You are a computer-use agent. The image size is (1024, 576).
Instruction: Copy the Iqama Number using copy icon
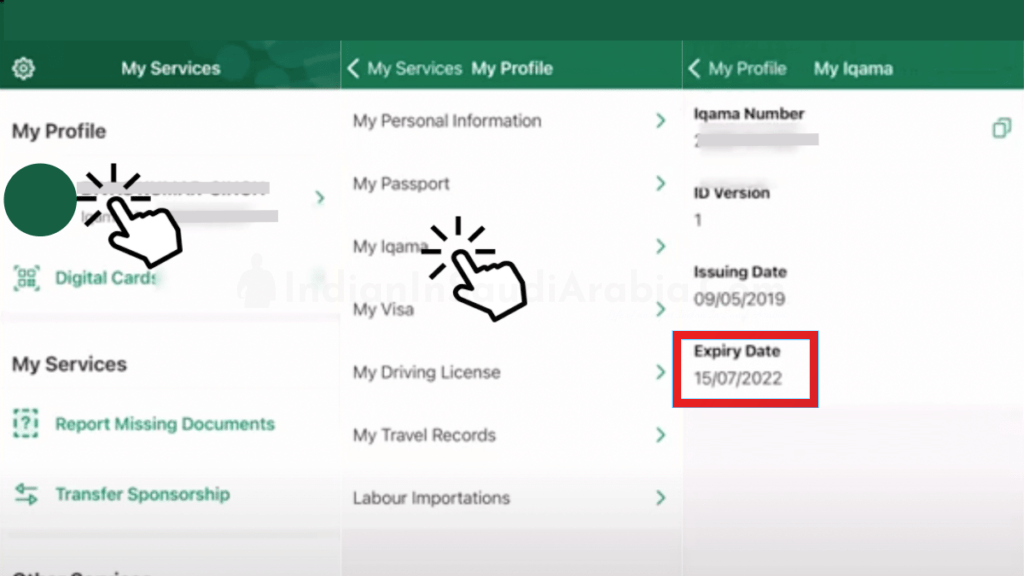[1001, 128]
